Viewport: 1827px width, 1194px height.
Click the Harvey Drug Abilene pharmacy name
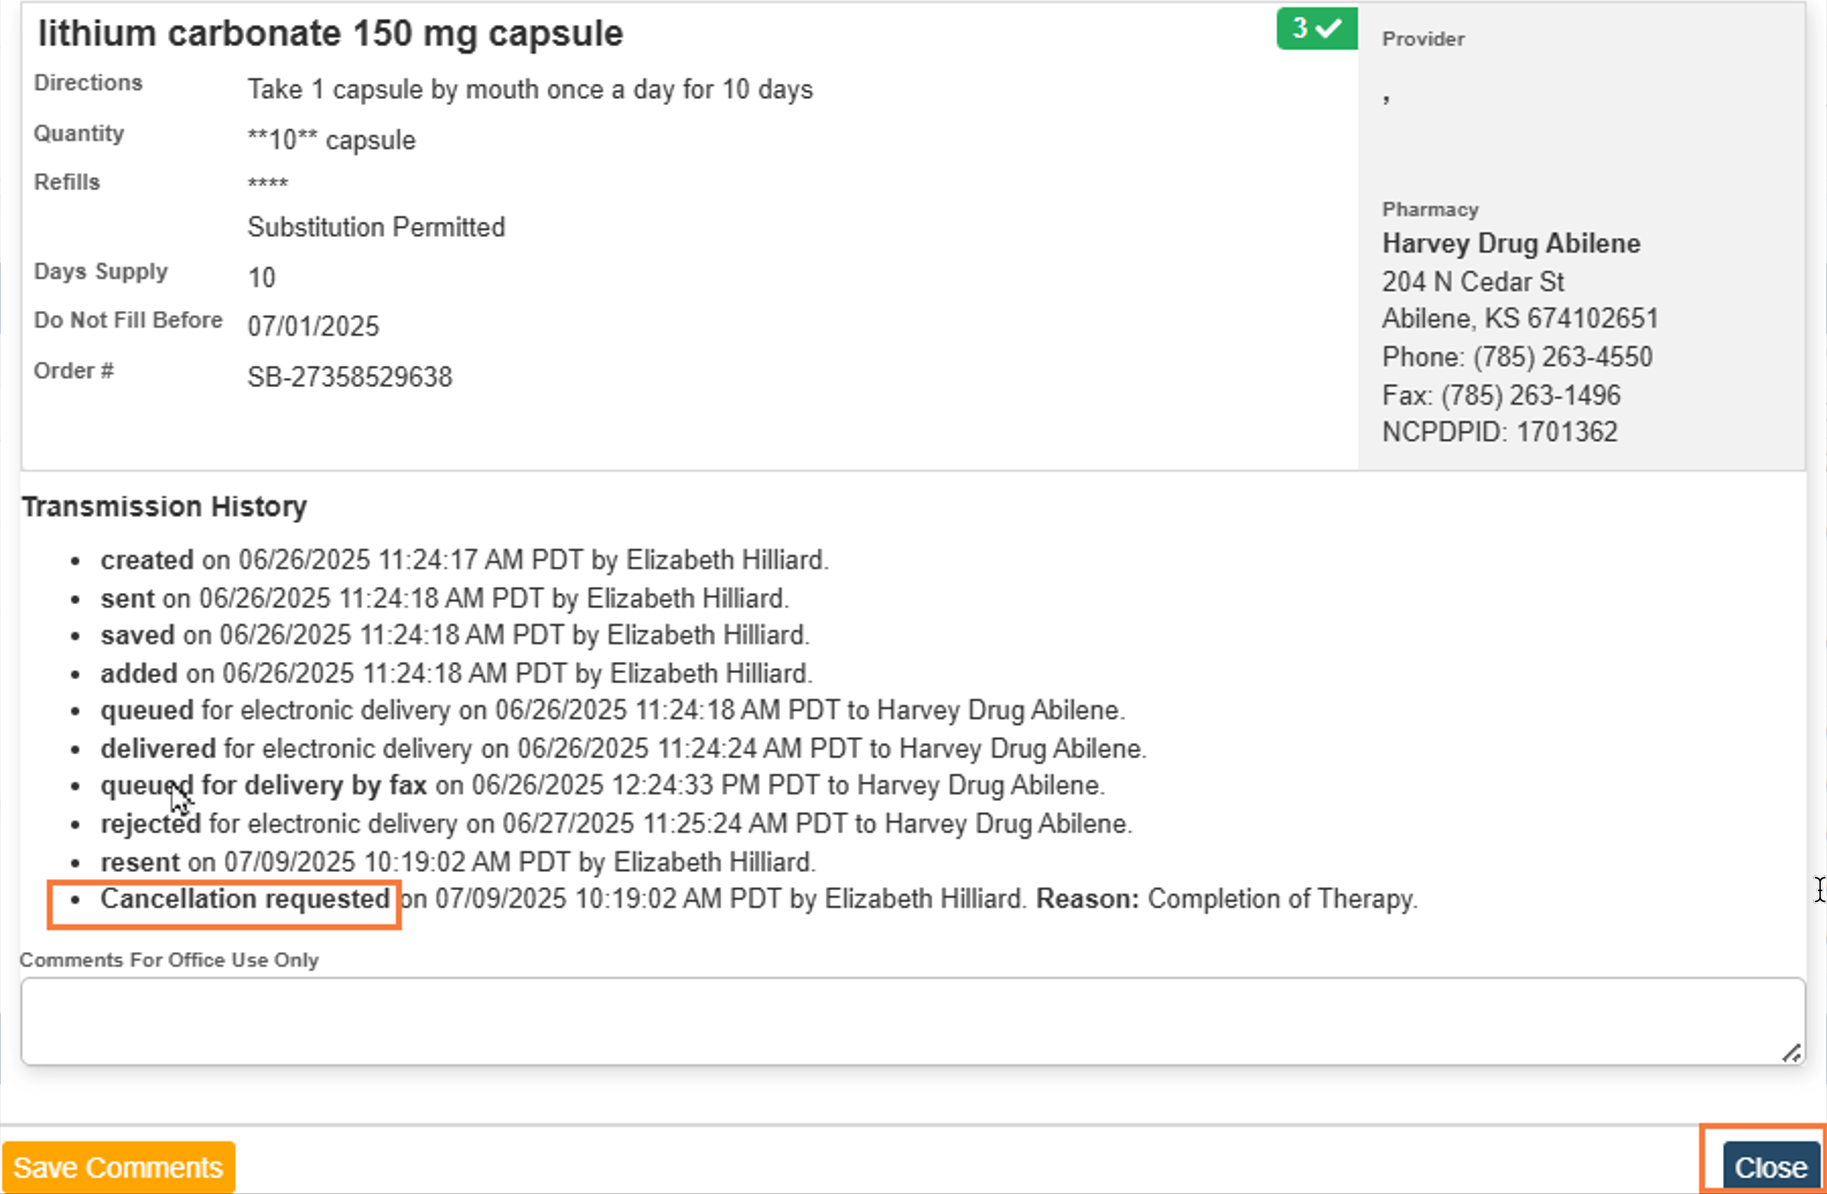coord(1510,244)
